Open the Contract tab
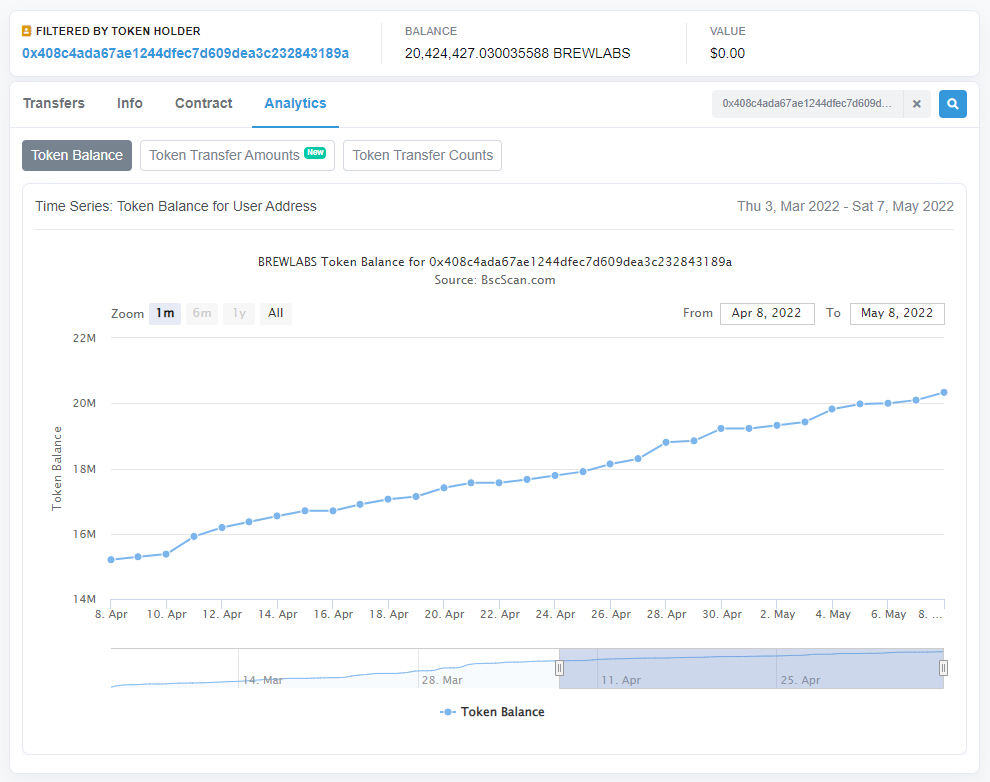This screenshot has width=990, height=782. (203, 103)
